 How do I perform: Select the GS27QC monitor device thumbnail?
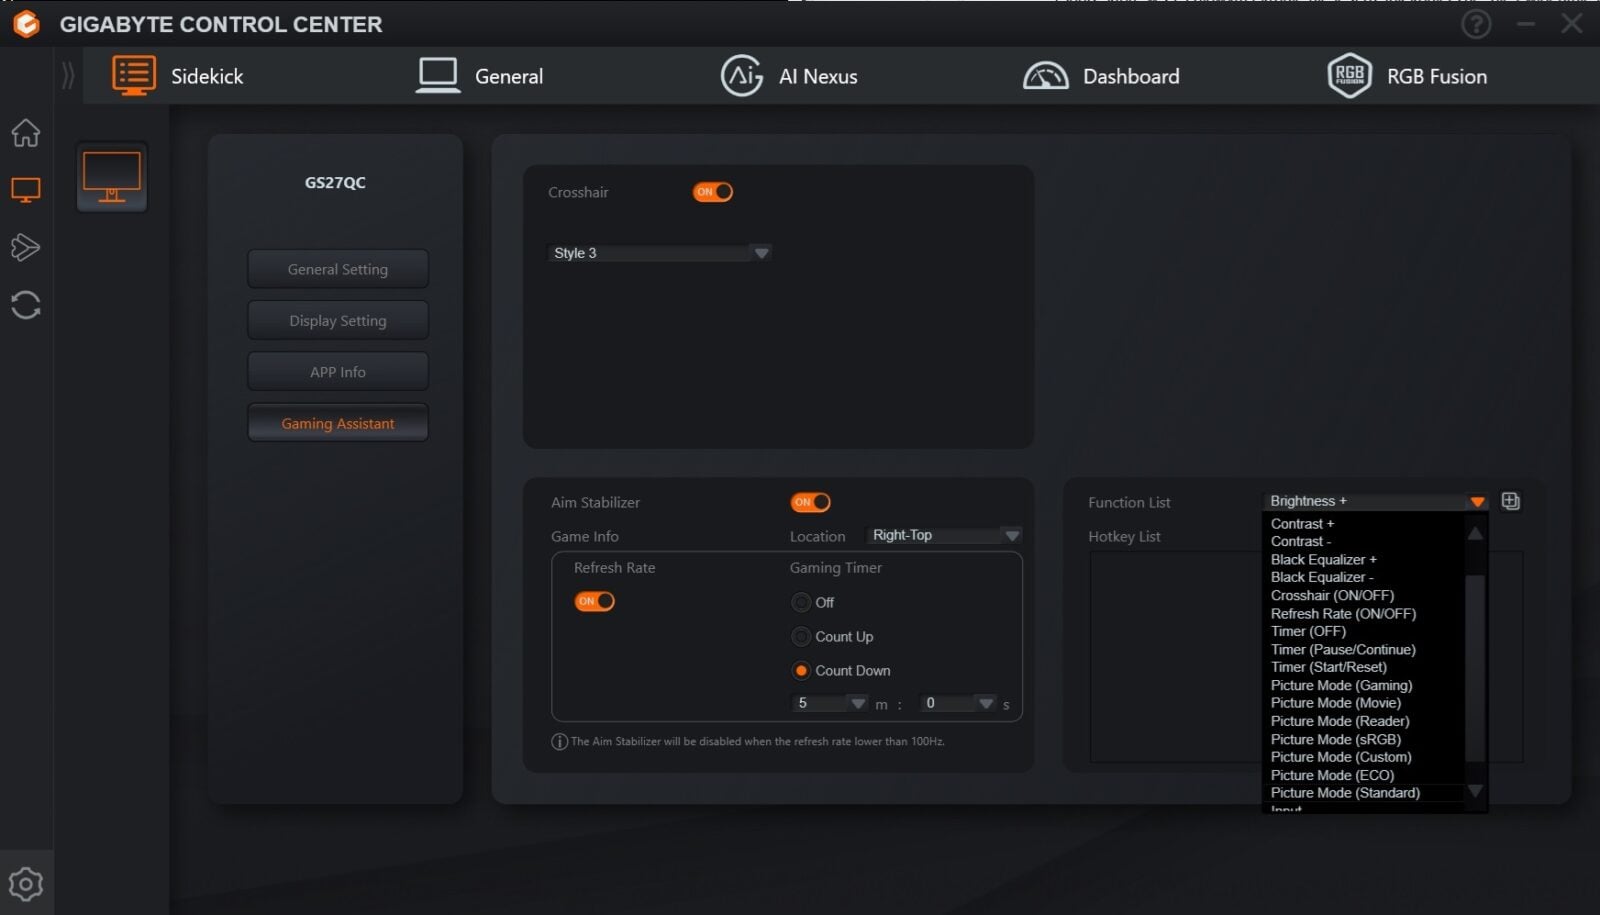(112, 177)
